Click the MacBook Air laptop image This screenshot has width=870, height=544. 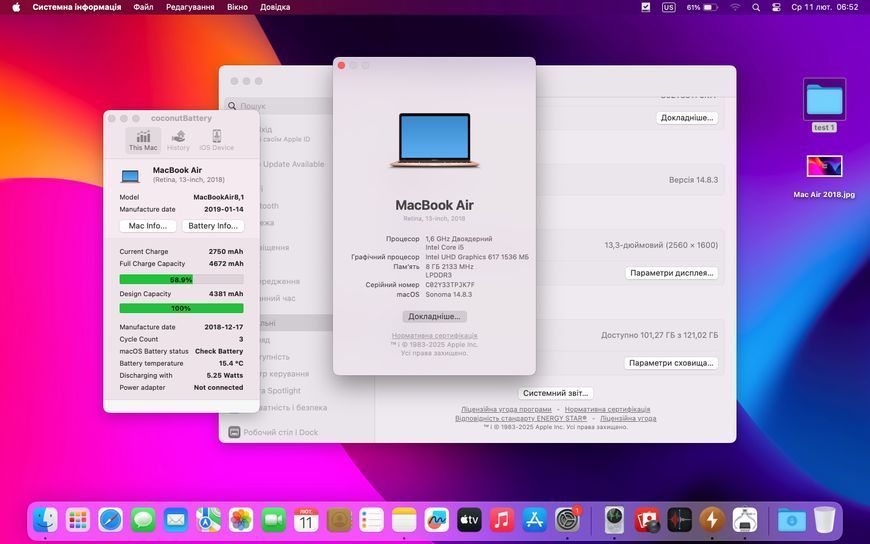tap(434, 140)
